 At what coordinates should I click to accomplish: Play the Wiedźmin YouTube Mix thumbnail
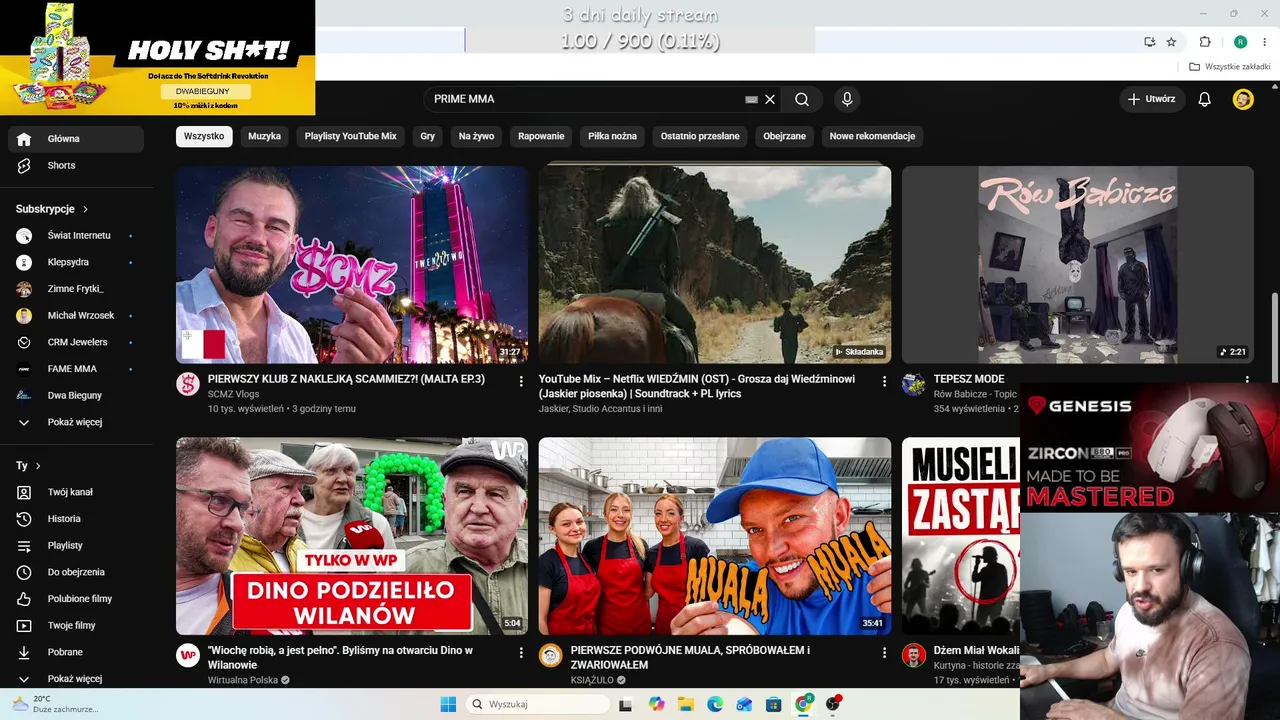click(715, 265)
